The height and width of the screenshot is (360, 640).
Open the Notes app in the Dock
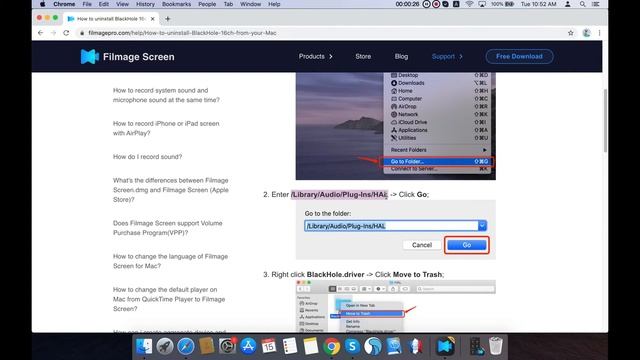tap(311, 346)
